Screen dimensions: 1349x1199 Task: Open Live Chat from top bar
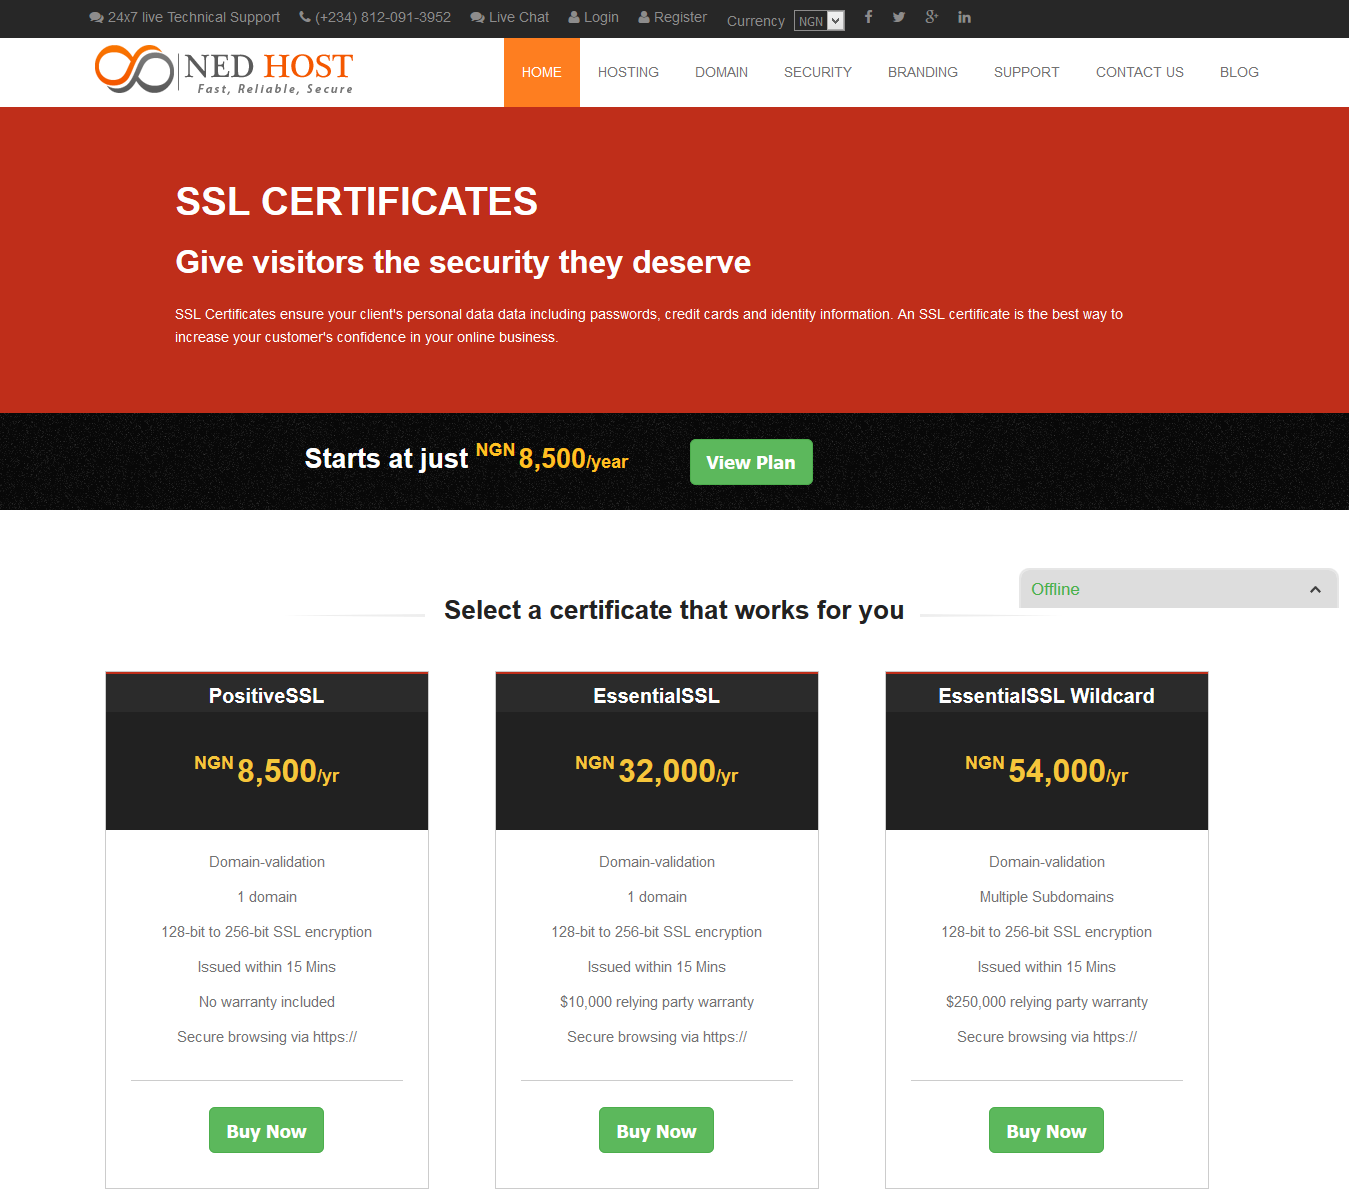point(510,17)
